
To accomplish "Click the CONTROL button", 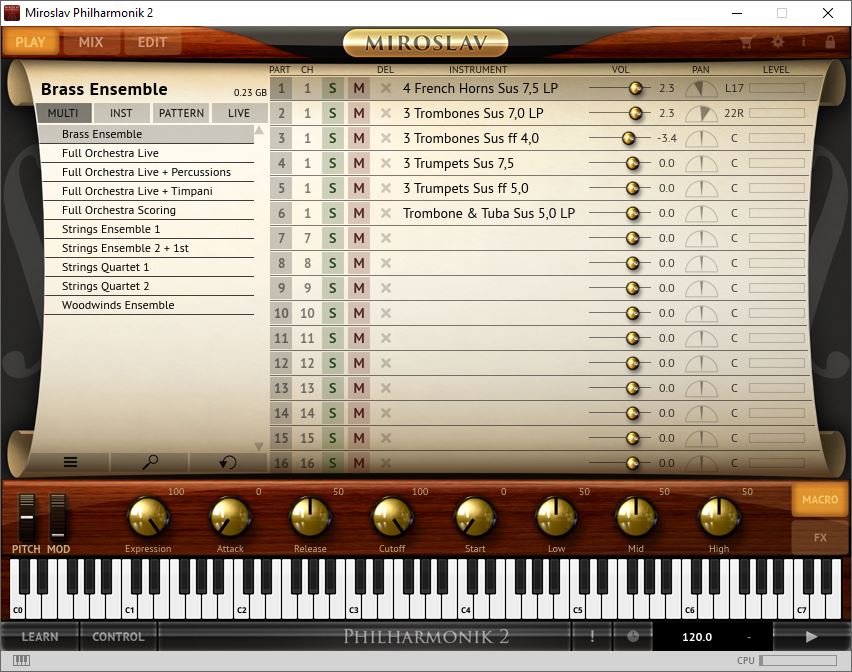I will coord(118,636).
